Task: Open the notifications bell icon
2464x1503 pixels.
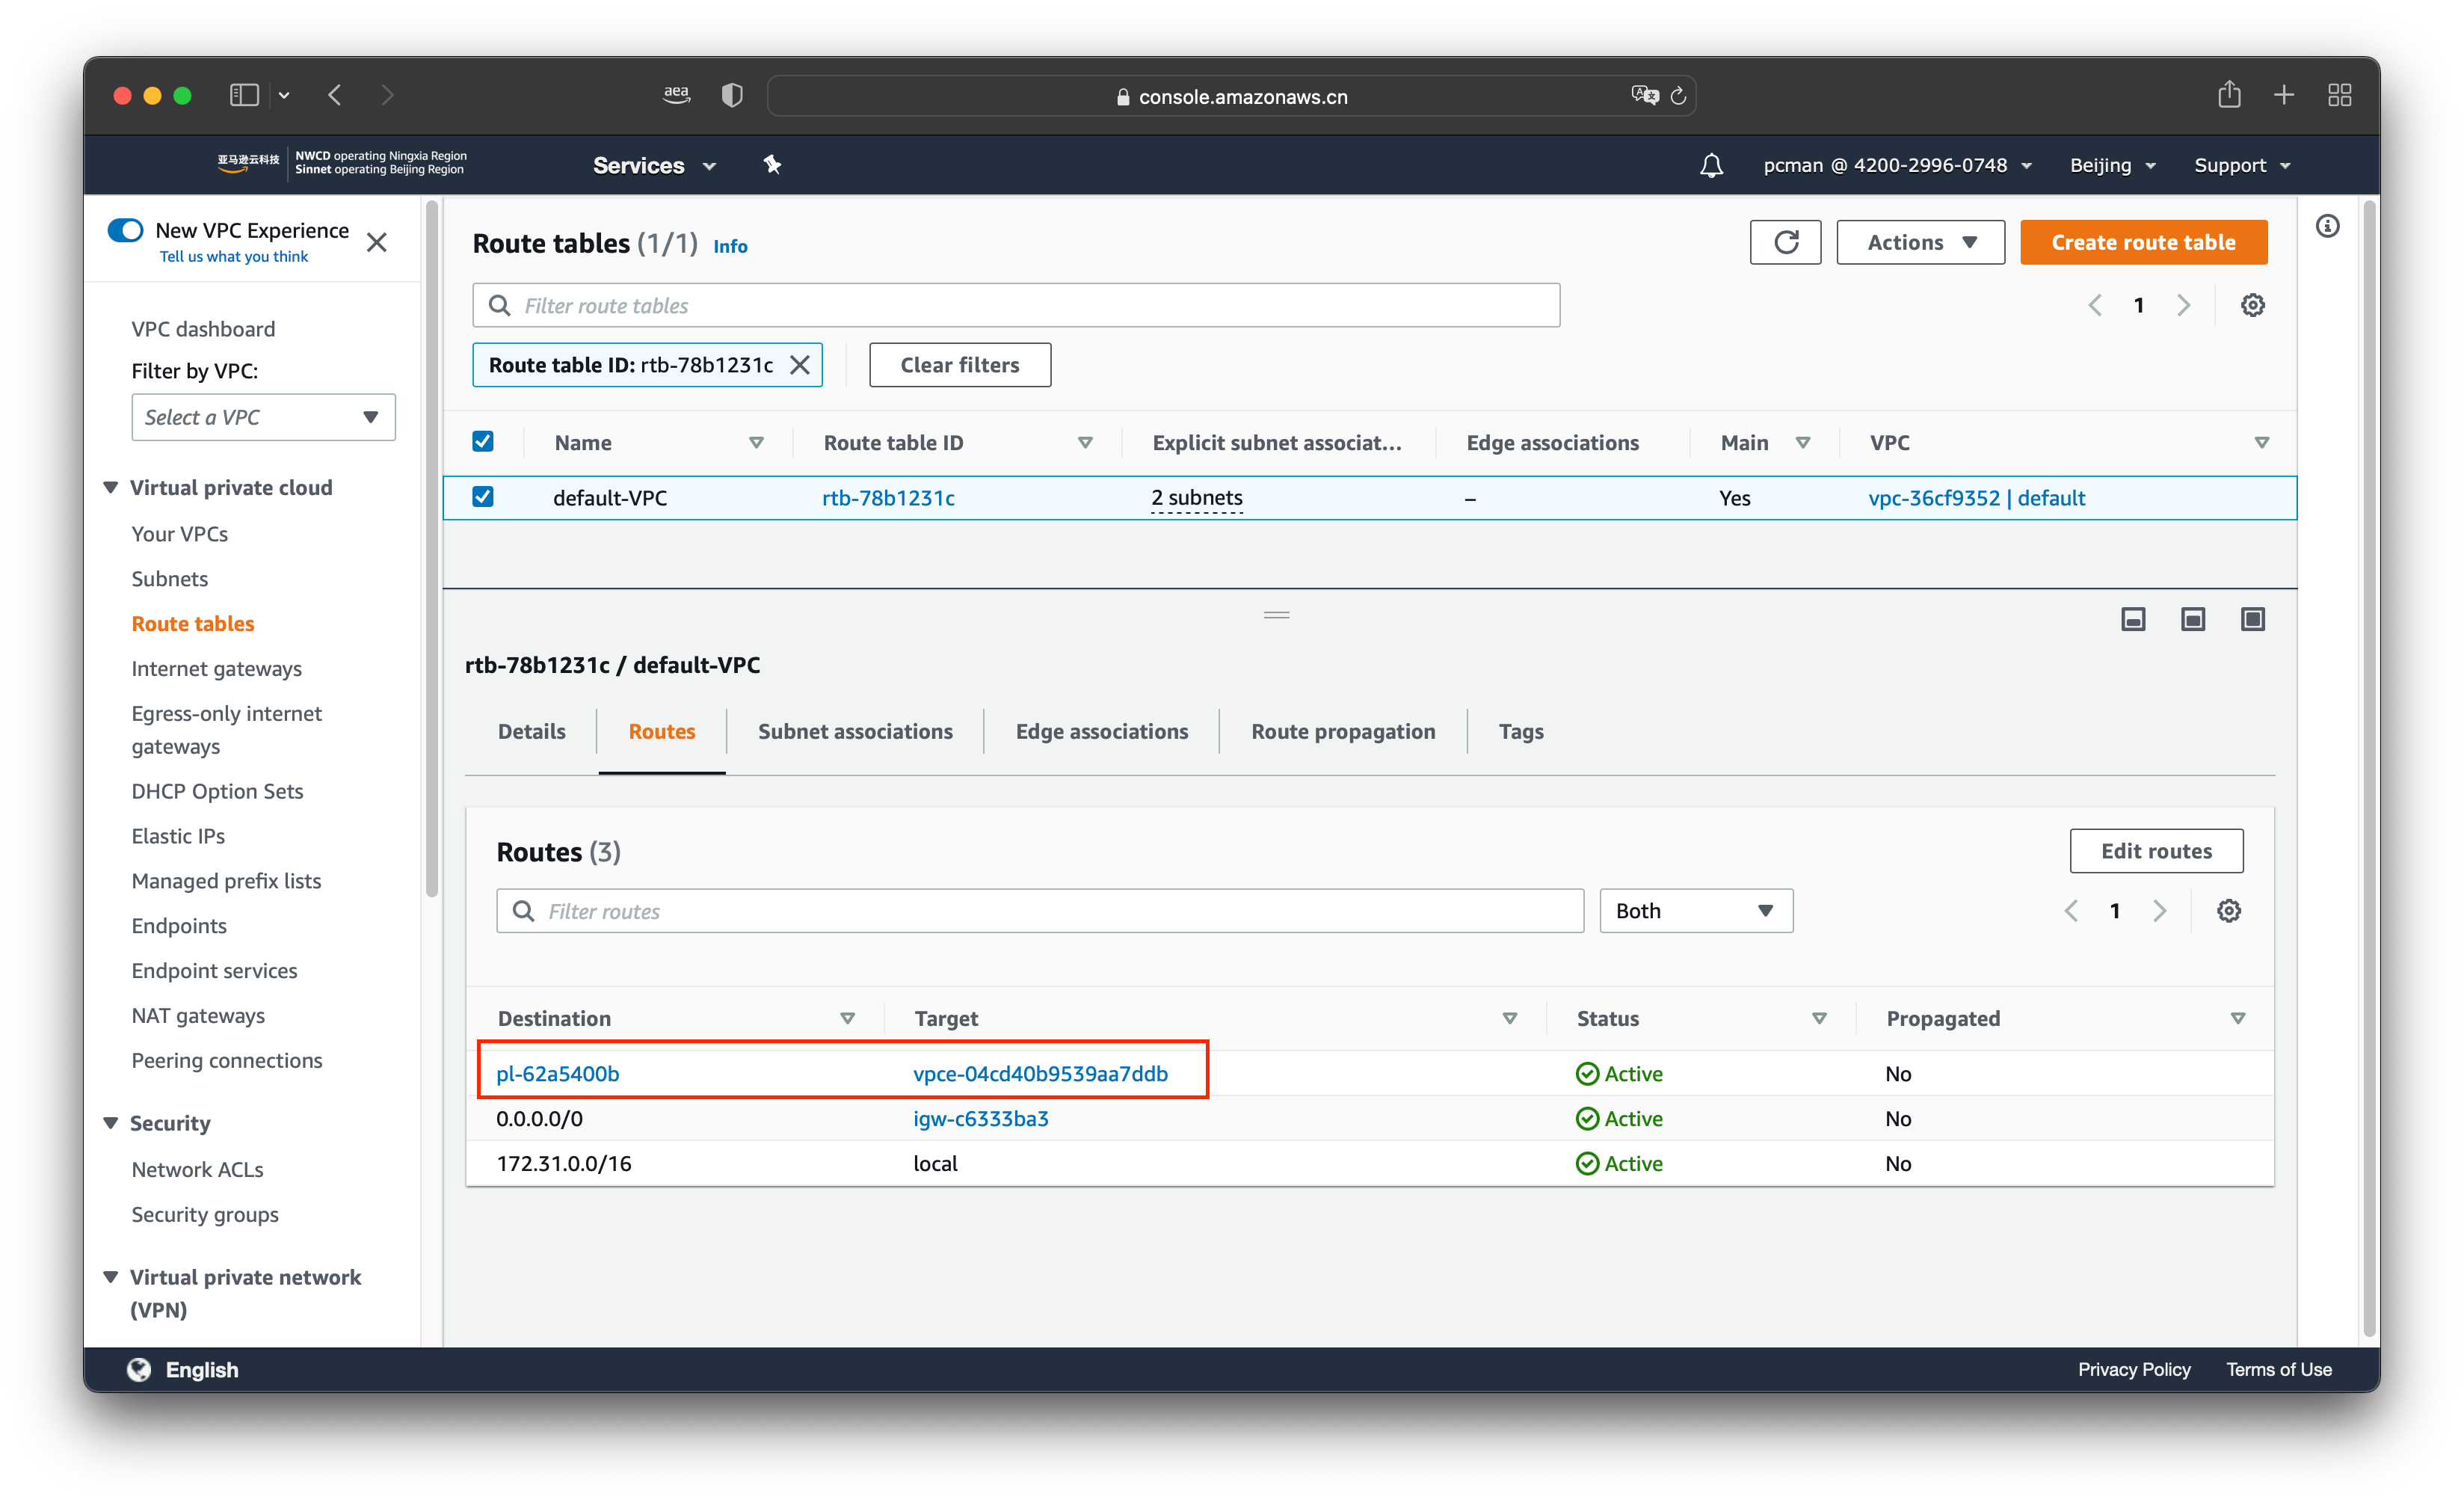Action: pyautogui.click(x=1711, y=165)
